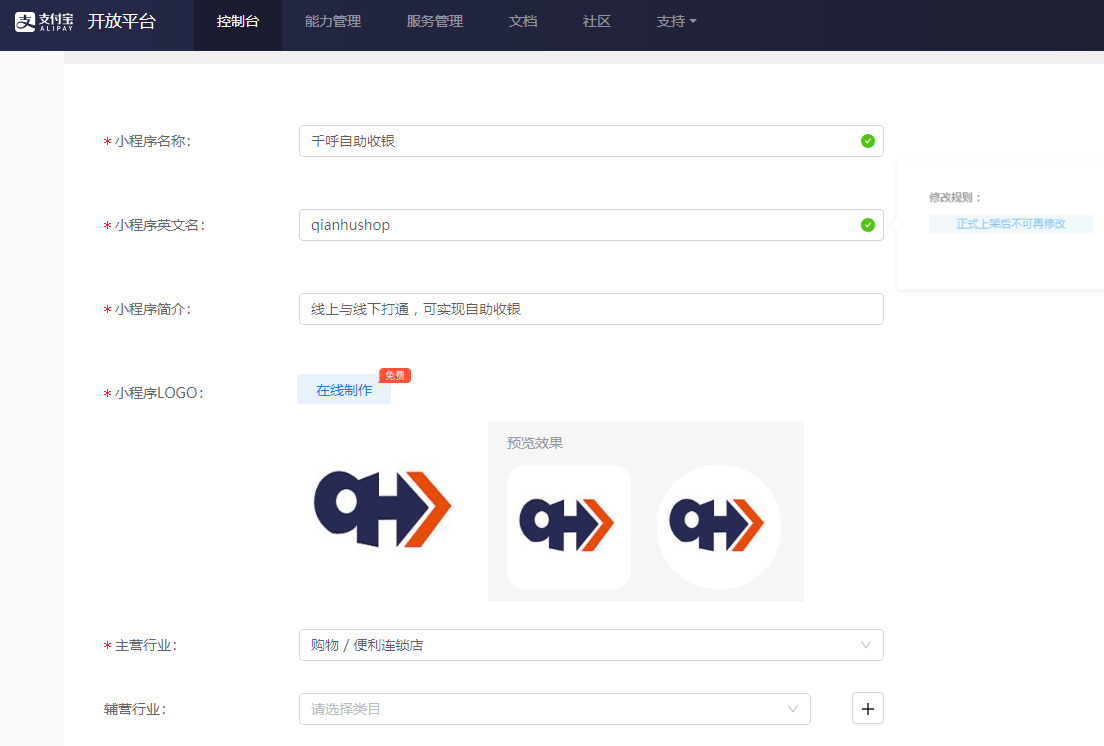Click 正式上架后不可再修改 rule text
Screen dimensions: 1104x746
point(1010,224)
